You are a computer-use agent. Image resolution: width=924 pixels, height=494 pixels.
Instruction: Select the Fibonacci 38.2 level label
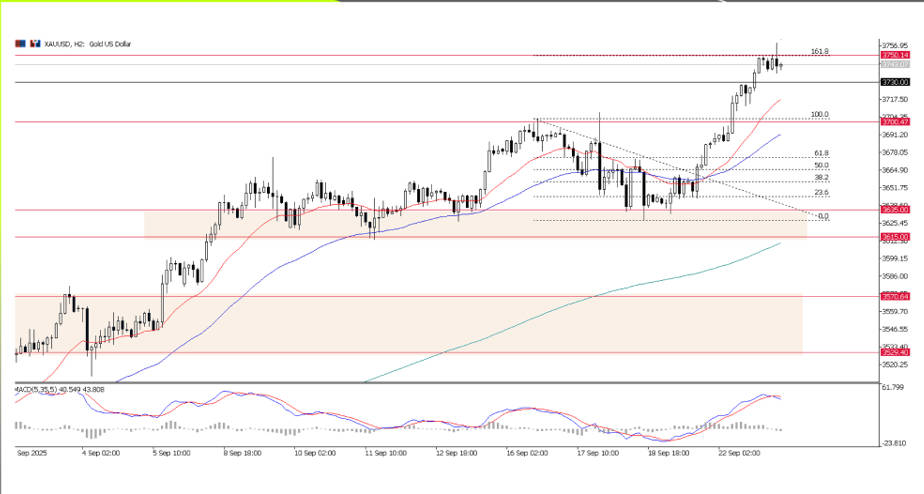tap(821, 177)
